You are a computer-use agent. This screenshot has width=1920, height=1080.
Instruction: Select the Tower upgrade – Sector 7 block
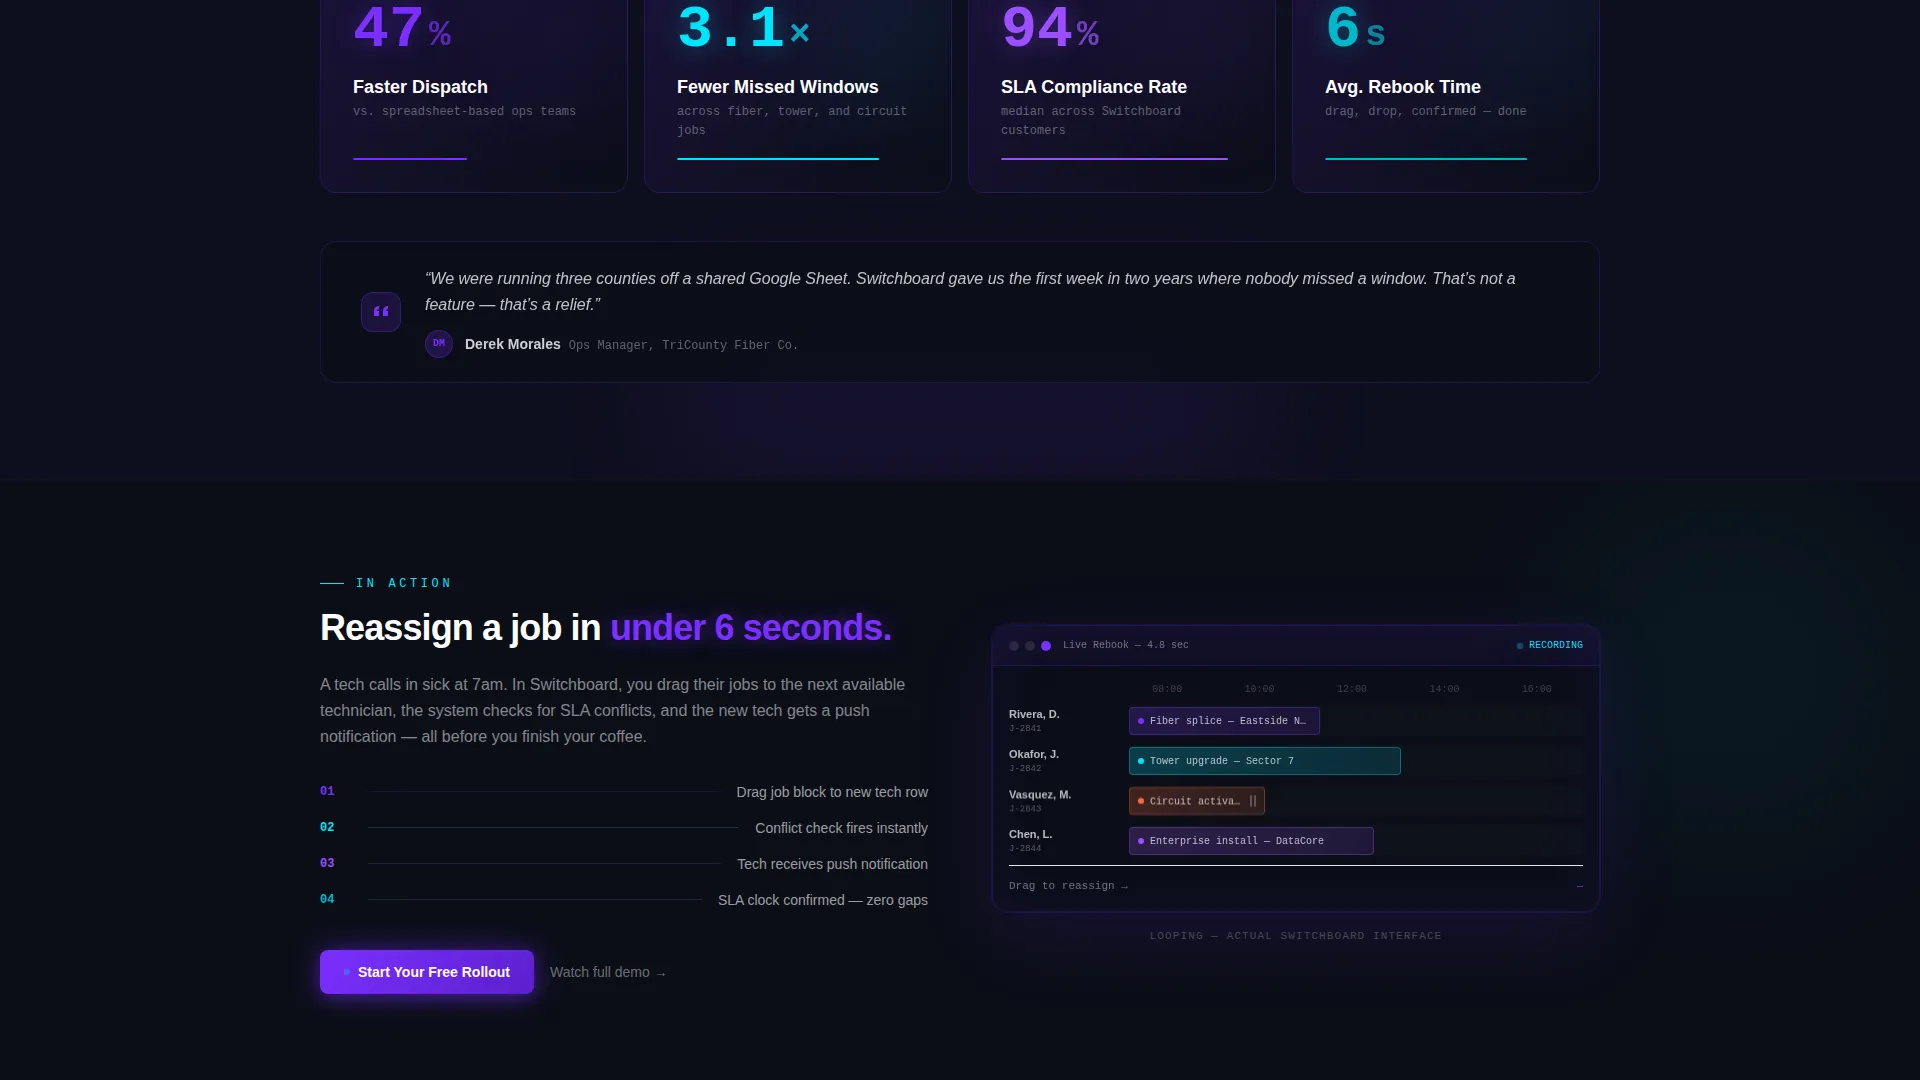[x=1265, y=761]
